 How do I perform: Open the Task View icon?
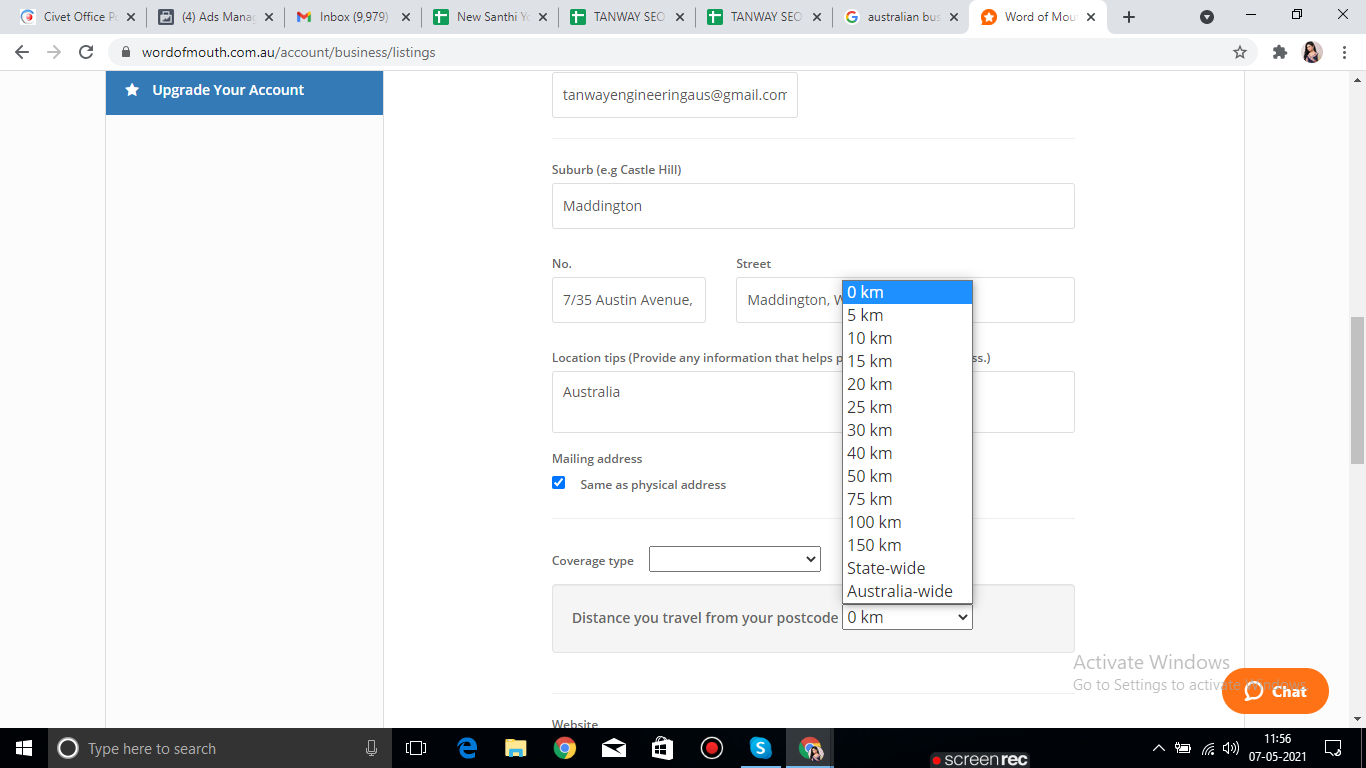click(416, 748)
